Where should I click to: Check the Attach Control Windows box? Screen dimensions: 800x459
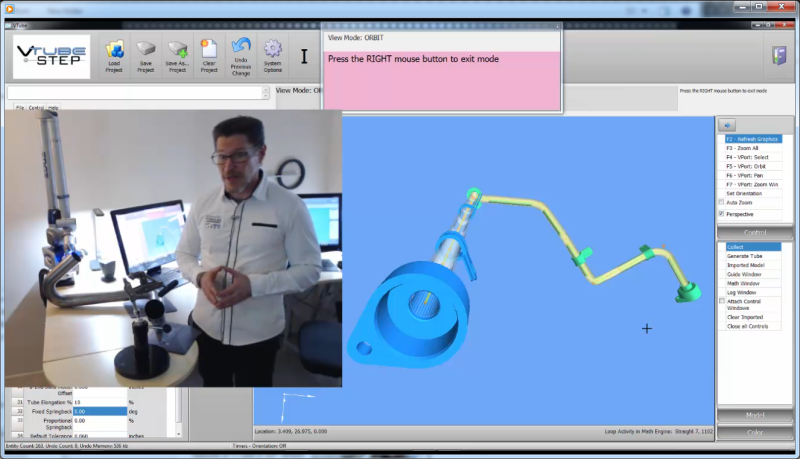(722, 301)
